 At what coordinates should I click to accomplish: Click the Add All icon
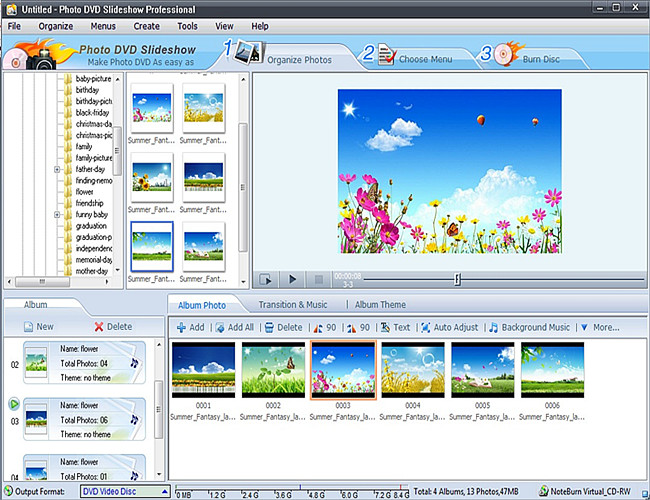pyautogui.click(x=220, y=328)
